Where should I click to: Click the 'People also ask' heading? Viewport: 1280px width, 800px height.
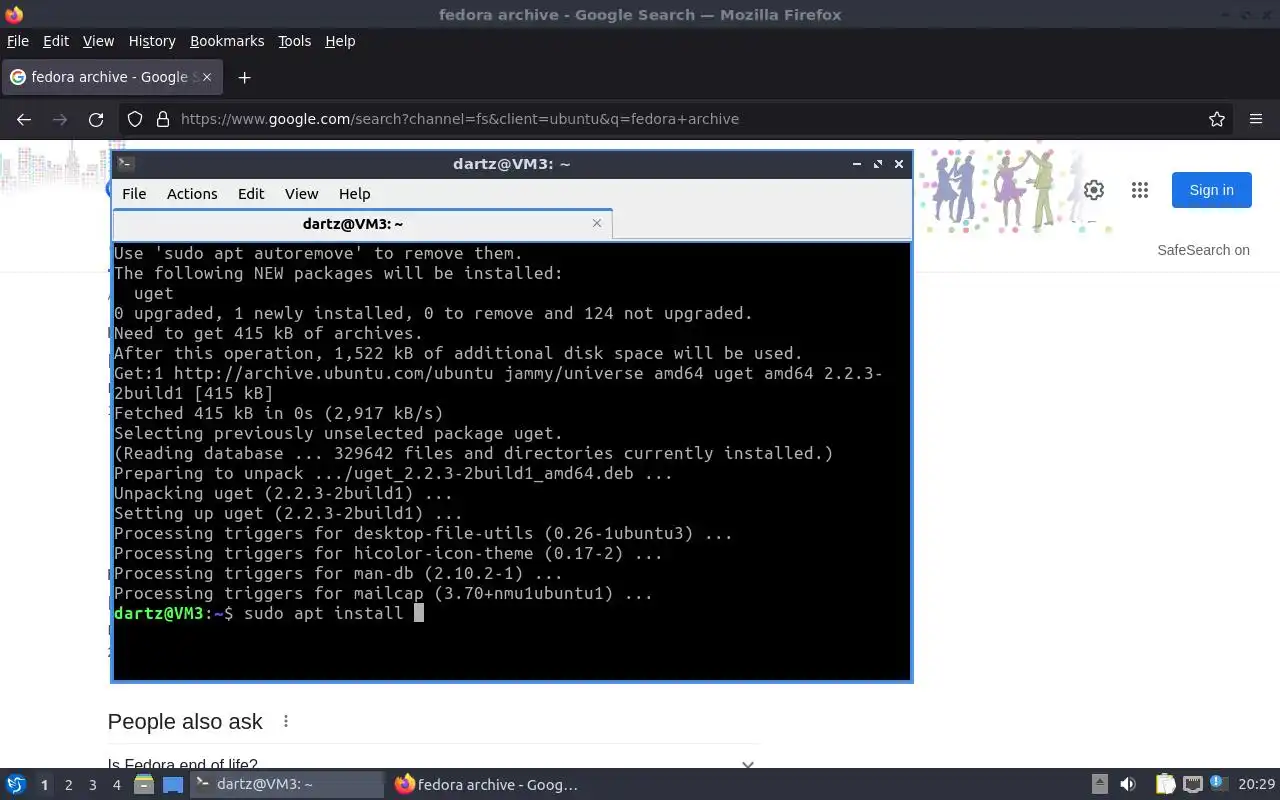tap(185, 721)
